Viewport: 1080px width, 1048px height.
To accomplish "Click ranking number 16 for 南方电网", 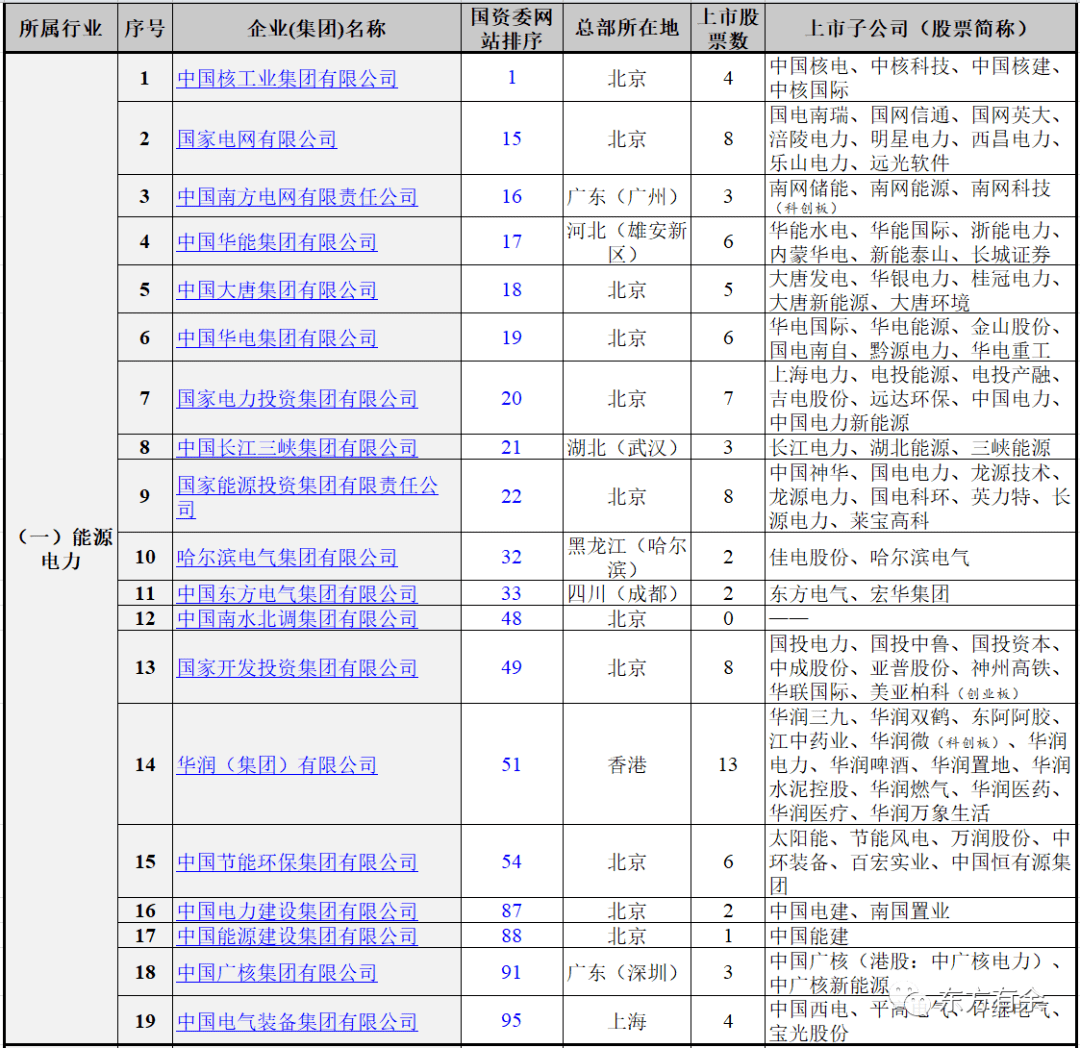I will (x=512, y=196).
